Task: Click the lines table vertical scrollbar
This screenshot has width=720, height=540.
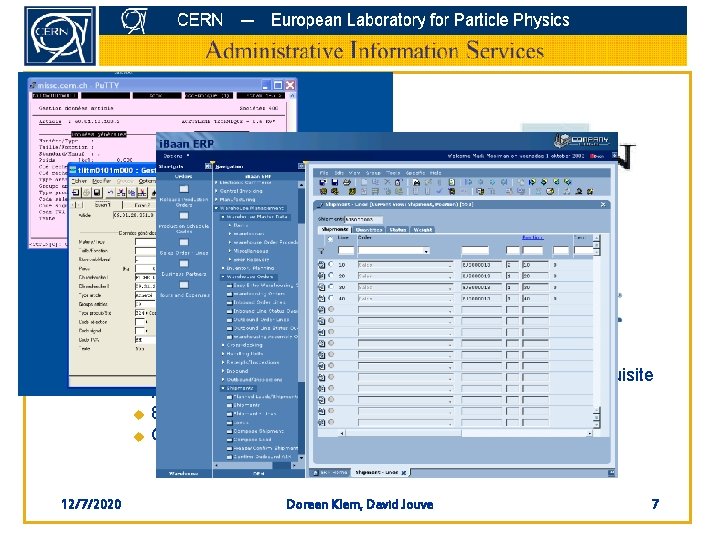Action: pos(596,332)
